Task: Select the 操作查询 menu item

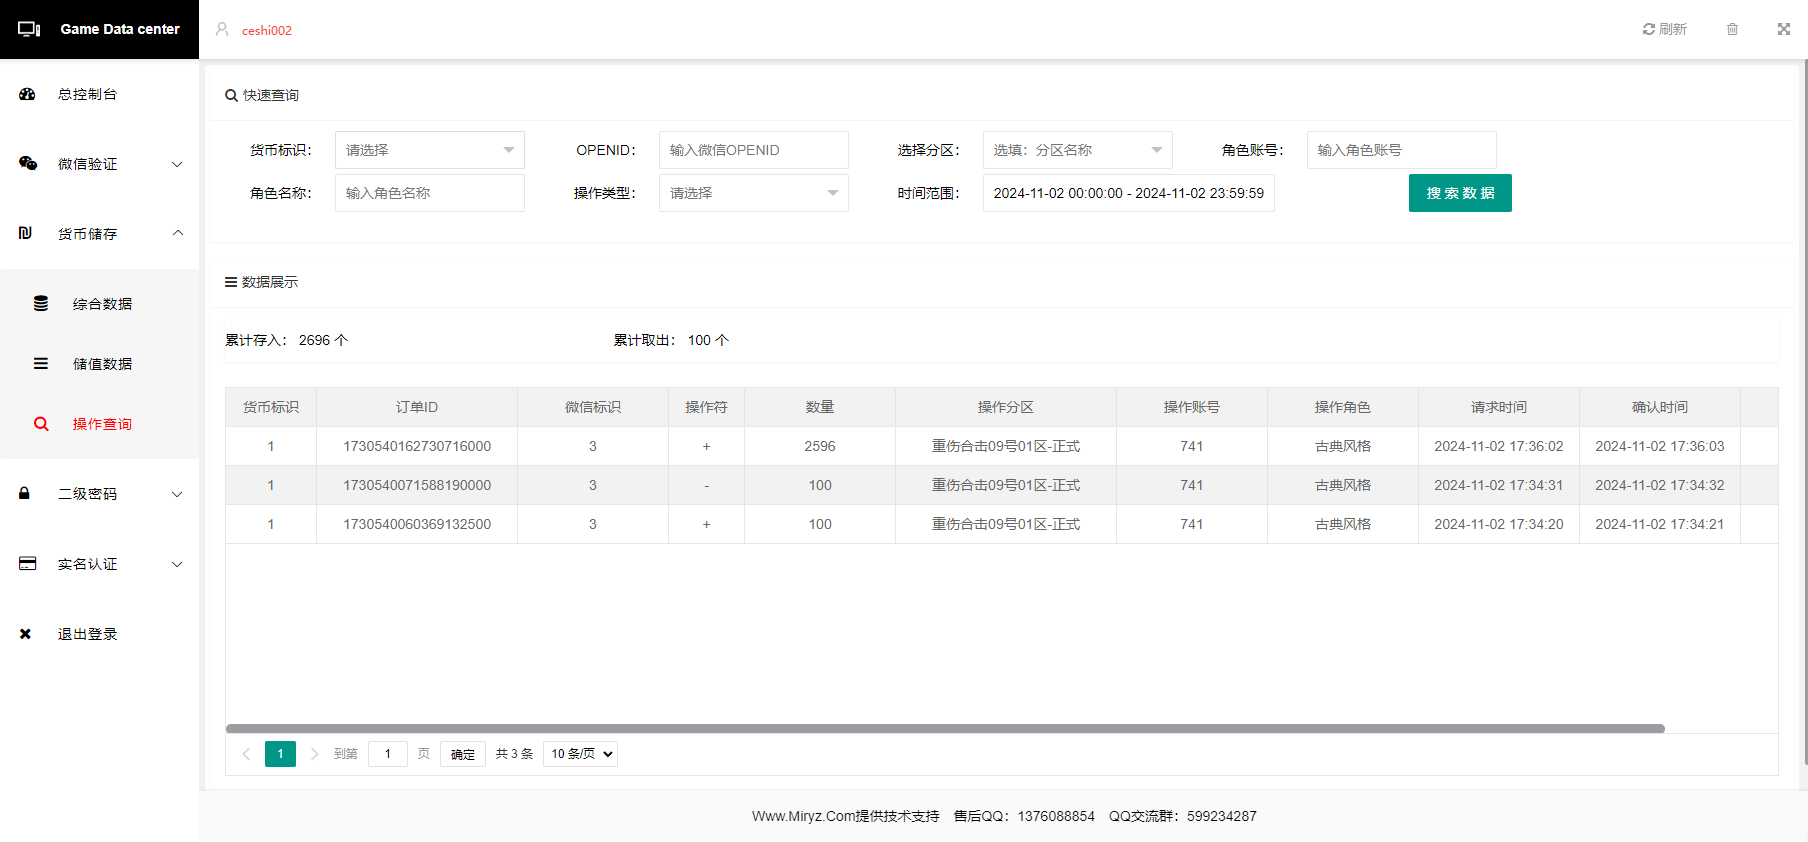Action: tap(102, 424)
